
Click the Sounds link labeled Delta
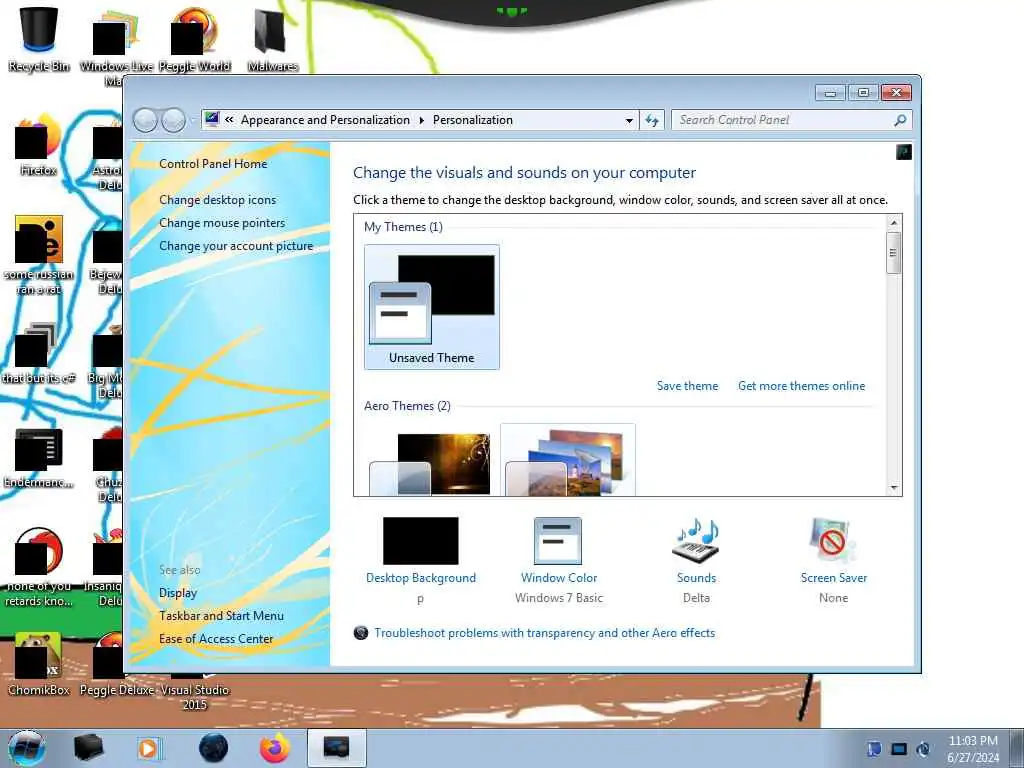point(696,578)
